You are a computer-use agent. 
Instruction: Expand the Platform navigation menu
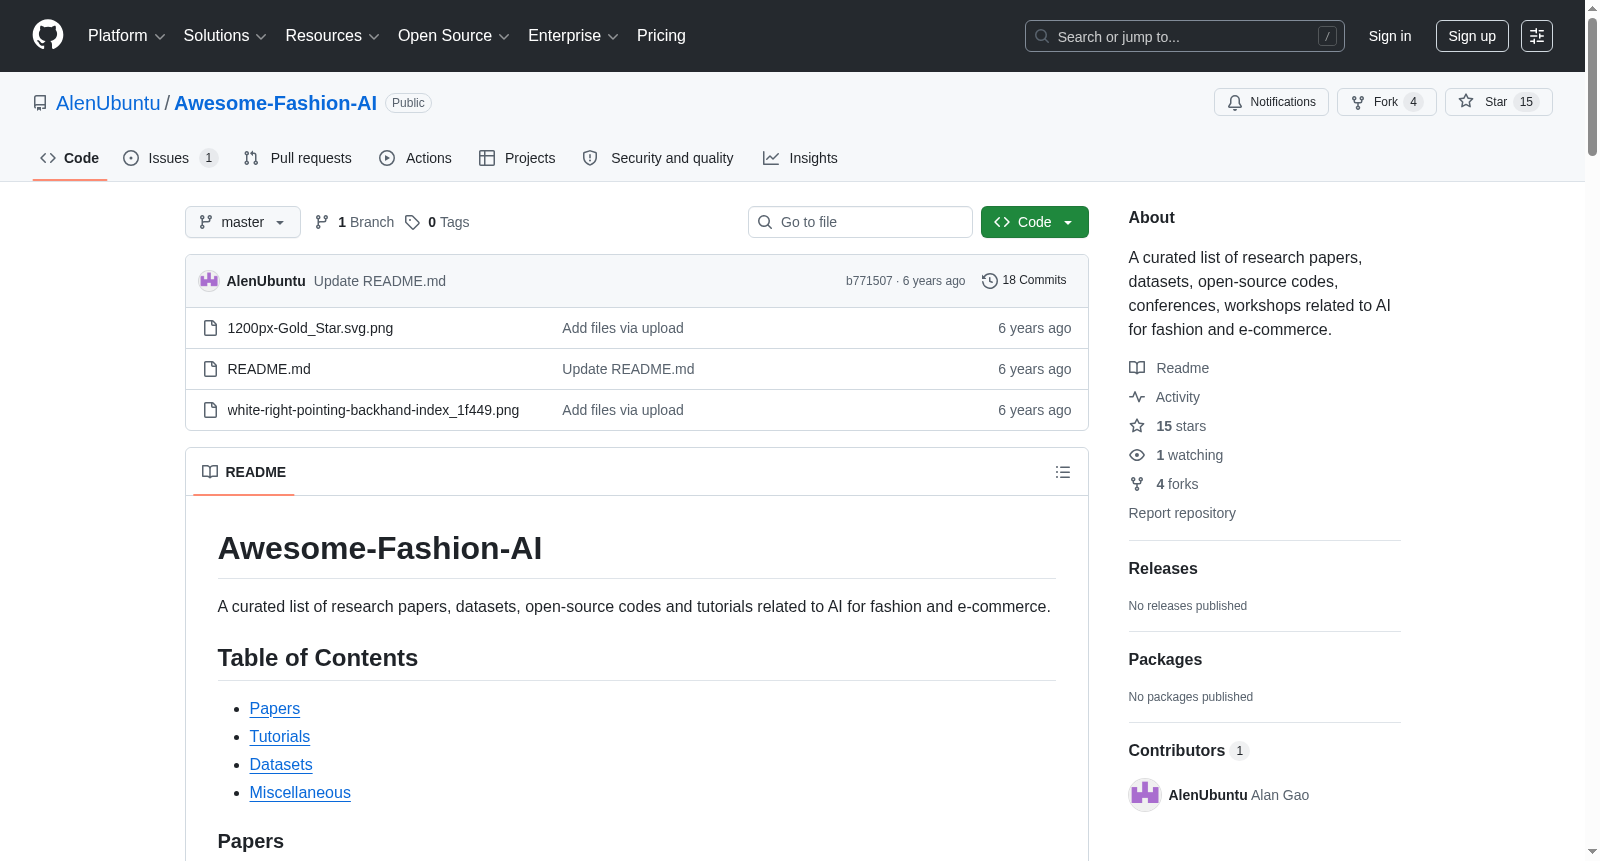pyautogui.click(x=127, y=36)
